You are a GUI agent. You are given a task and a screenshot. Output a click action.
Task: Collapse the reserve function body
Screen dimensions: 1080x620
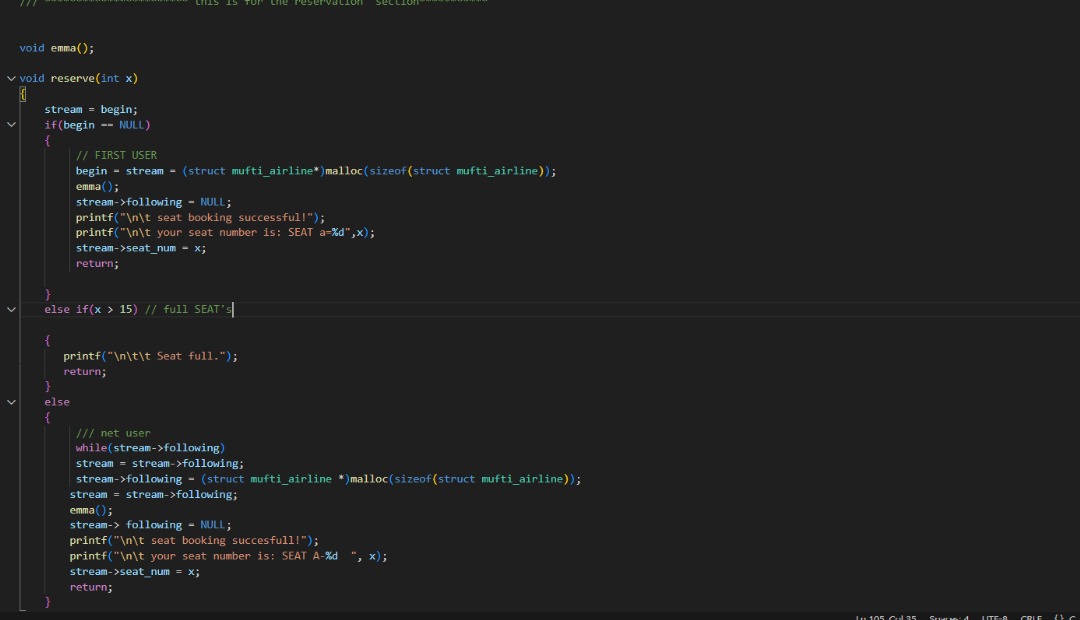pyautogui.click(x=10, y=78)
